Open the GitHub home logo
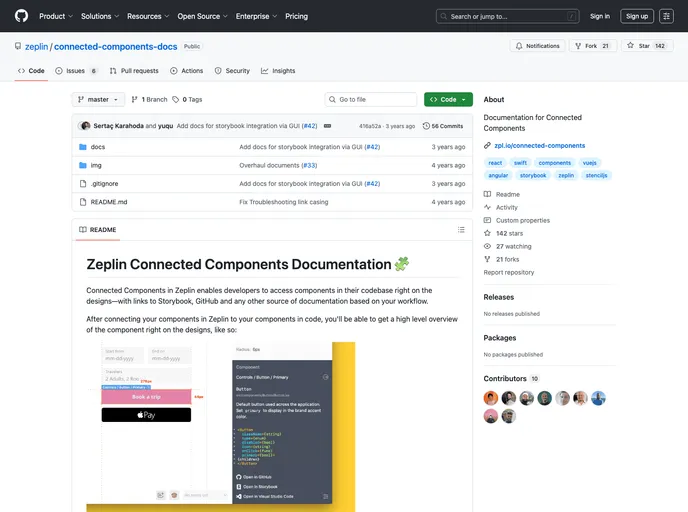 coord(21,16)
